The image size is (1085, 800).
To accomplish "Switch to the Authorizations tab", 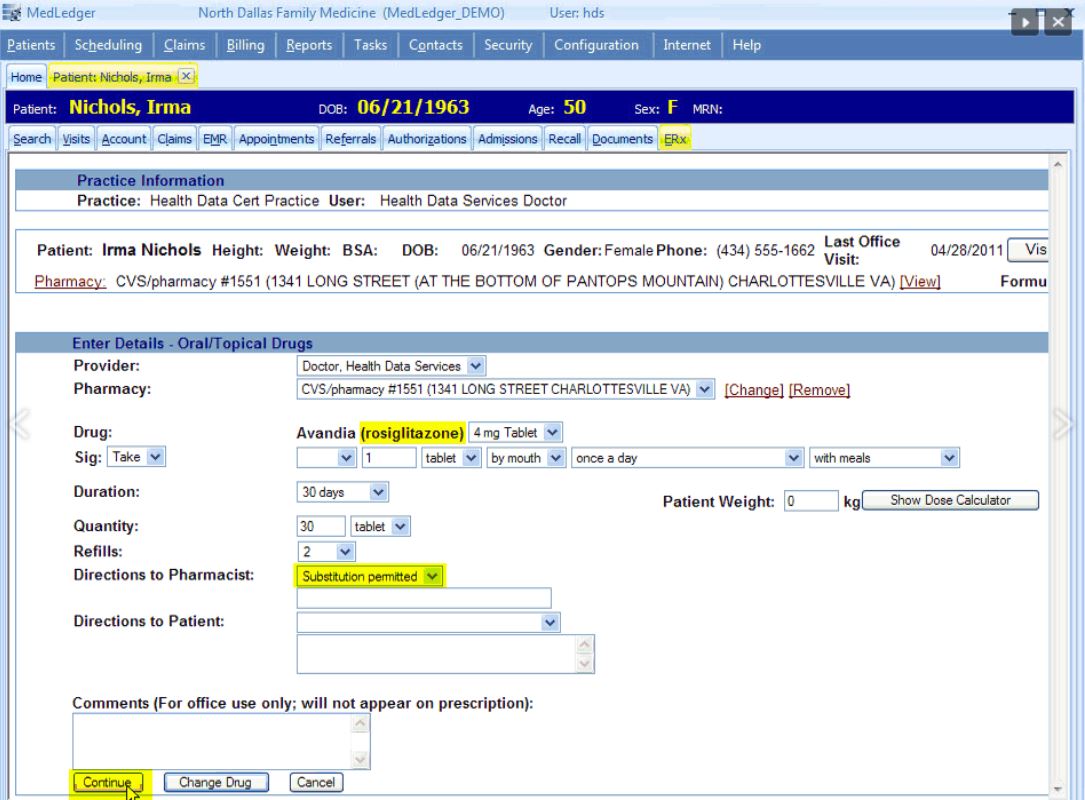I will click(427, 139).
